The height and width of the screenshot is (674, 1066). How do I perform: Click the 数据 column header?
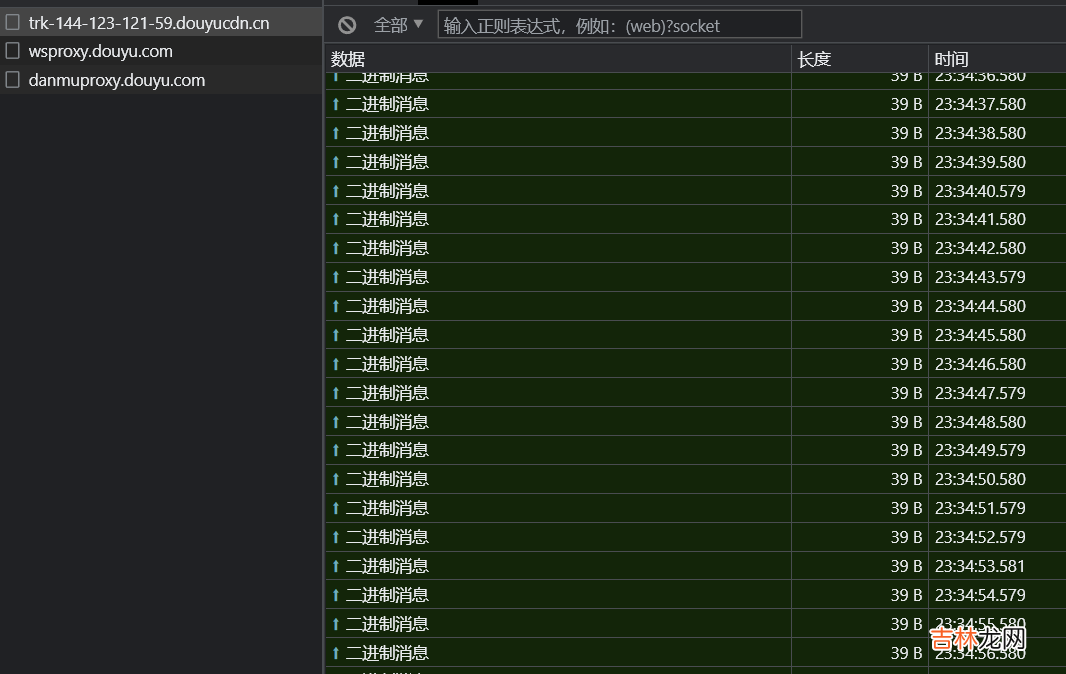[348, 59]
